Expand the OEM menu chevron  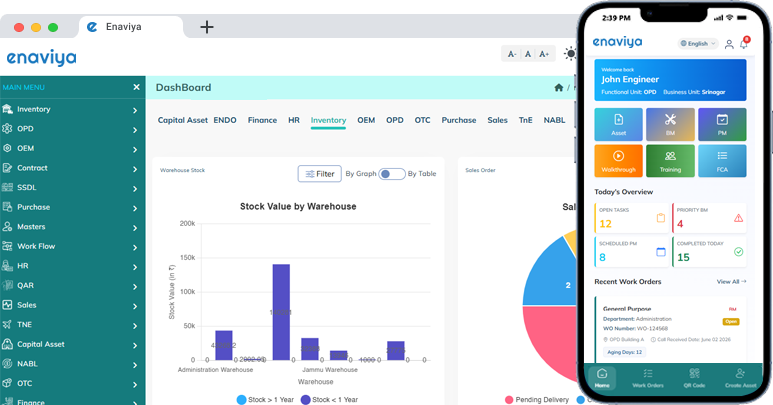click(x=135, y=149)
